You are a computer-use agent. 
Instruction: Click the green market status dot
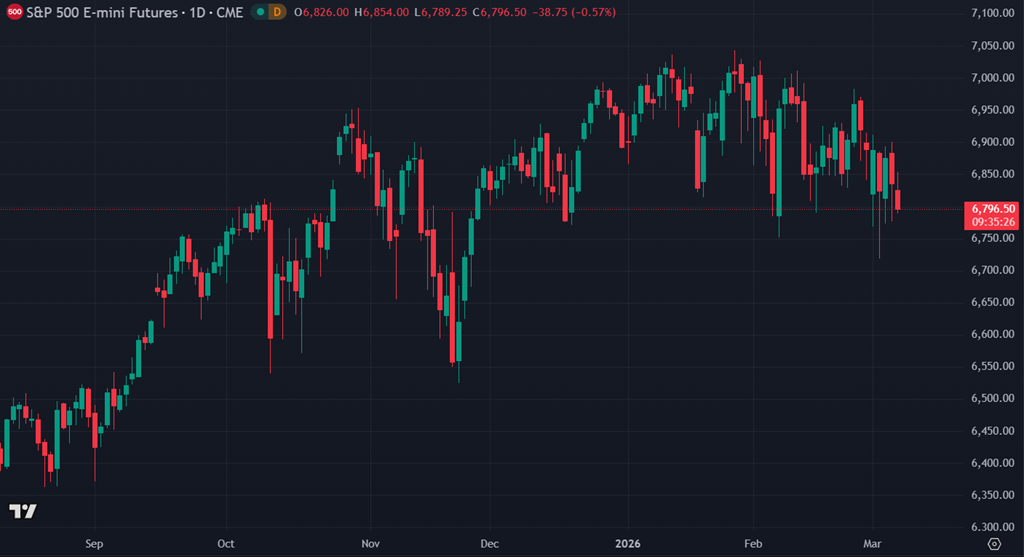(x=260, y=12)
